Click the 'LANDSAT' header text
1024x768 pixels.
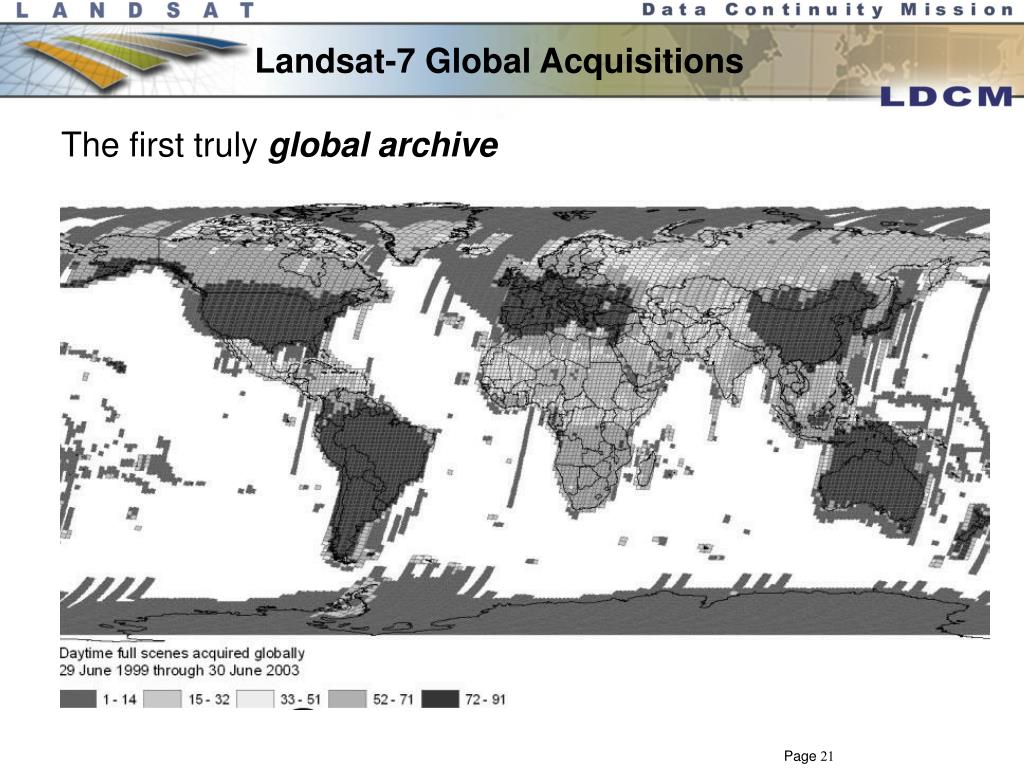click(135, 10)
